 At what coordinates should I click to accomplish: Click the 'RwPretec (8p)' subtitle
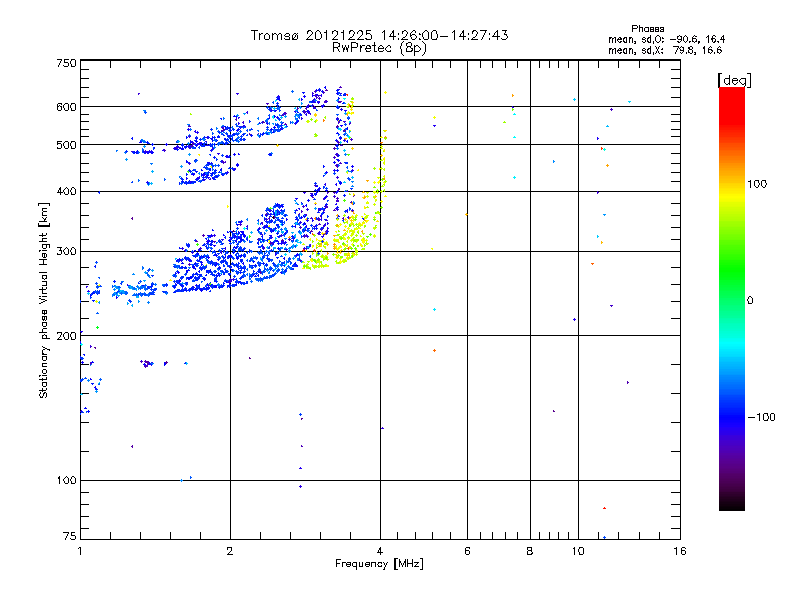[379, 48]
